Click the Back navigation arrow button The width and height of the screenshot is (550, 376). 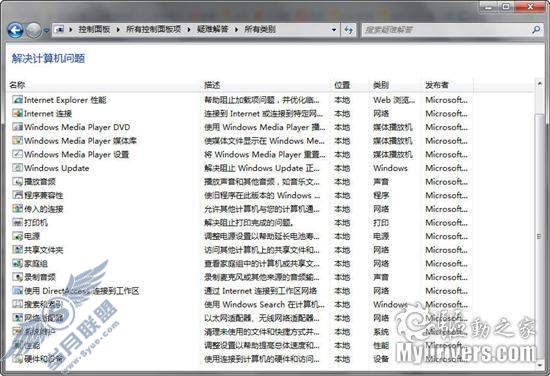15,31
